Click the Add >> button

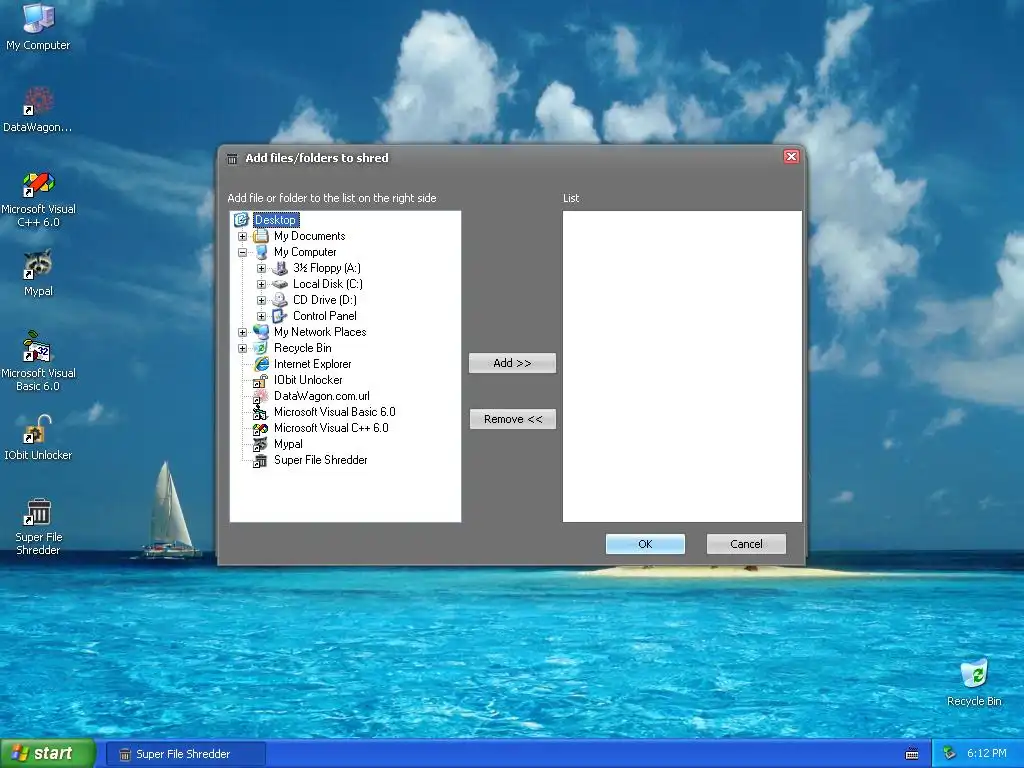pyautogui.click(x=513, y=363)
